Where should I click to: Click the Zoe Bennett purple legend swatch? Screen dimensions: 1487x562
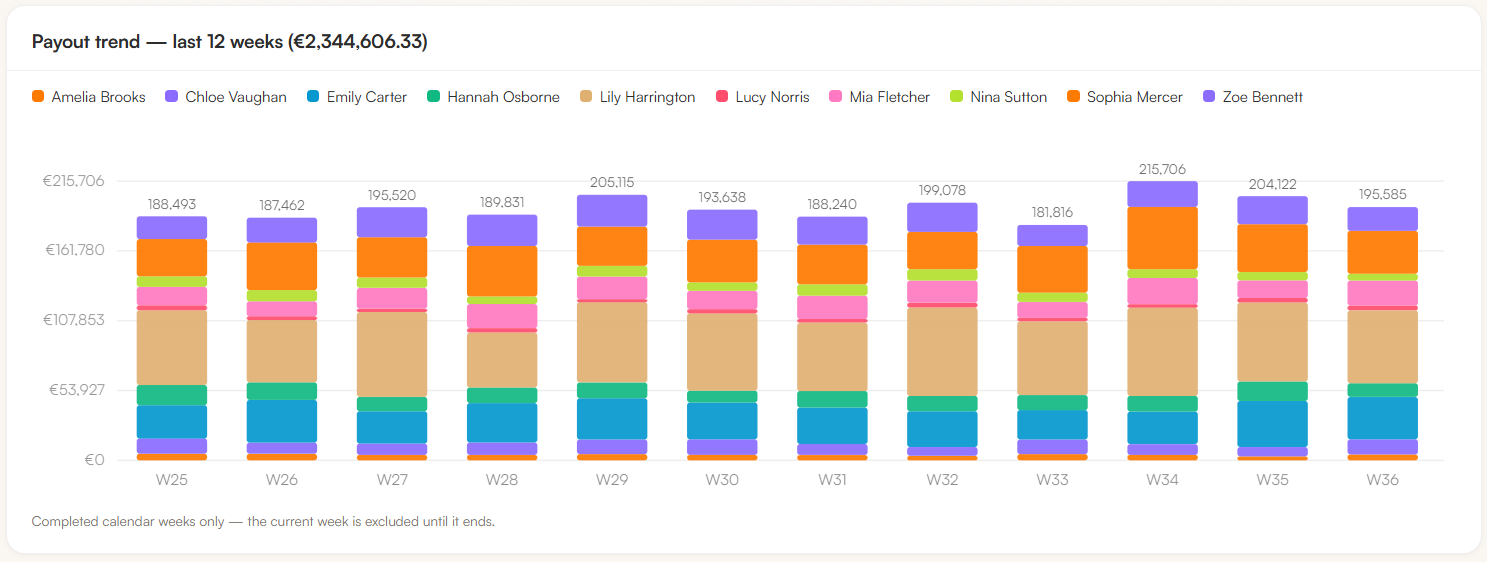point(1209,97)
